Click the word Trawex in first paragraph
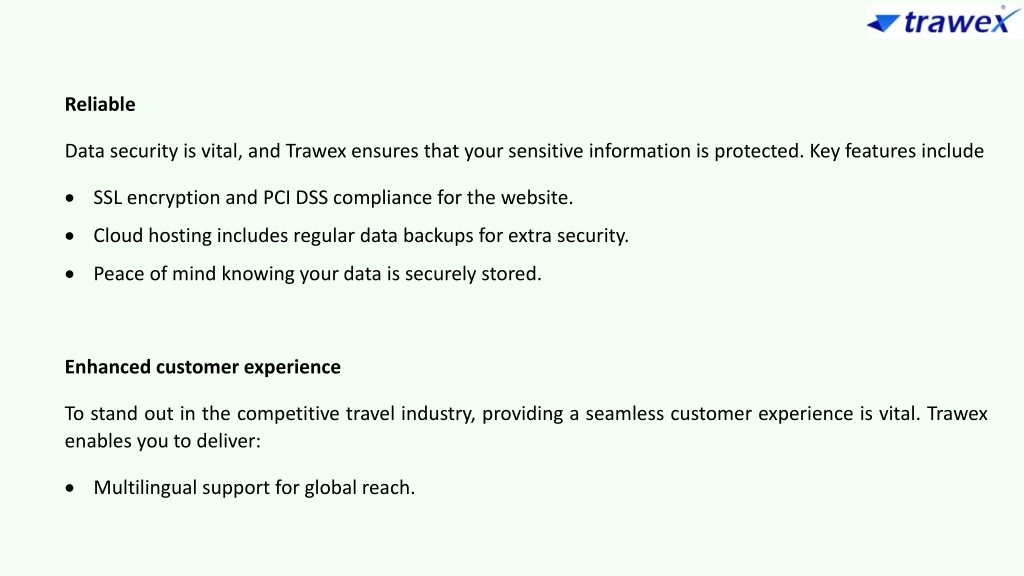1024x576 pixels. pyautogui.click(x=316, y=152)
